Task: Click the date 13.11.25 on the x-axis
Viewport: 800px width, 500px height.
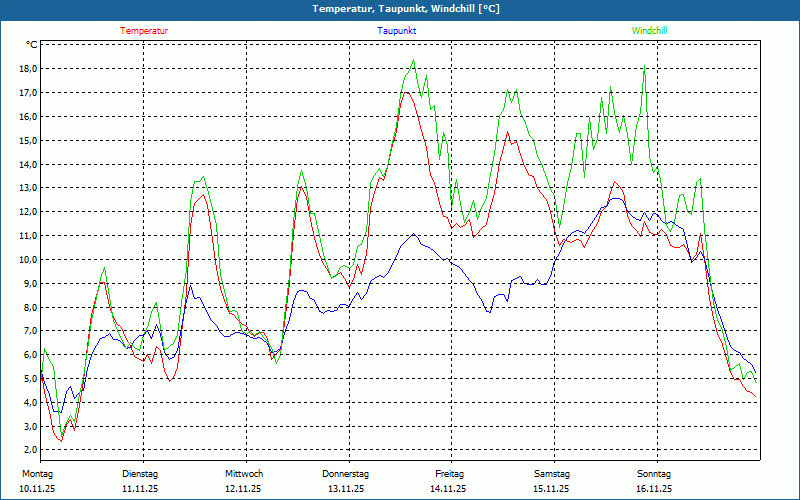Action: [x=346, y=489]
